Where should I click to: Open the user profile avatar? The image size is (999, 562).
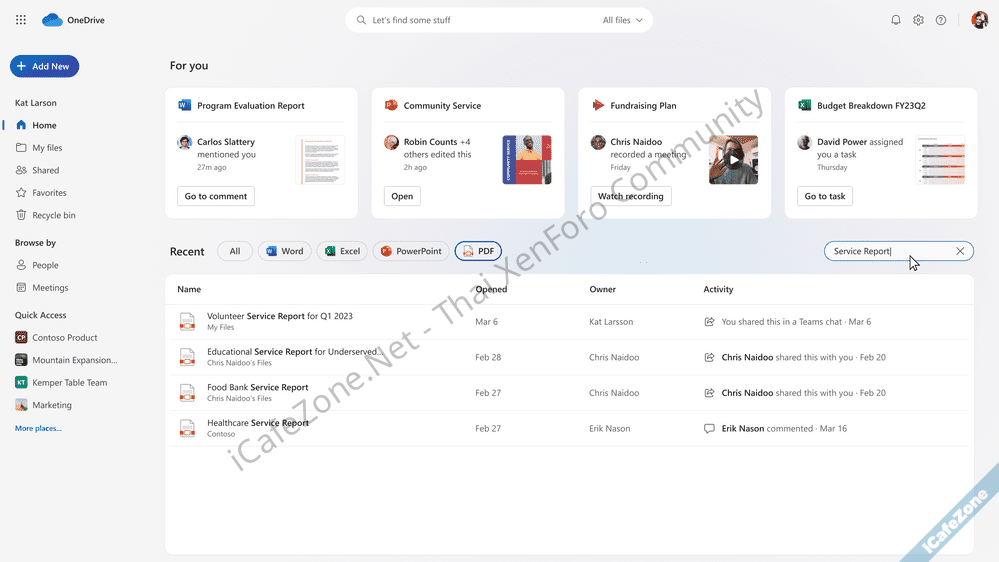click(979, 20)
